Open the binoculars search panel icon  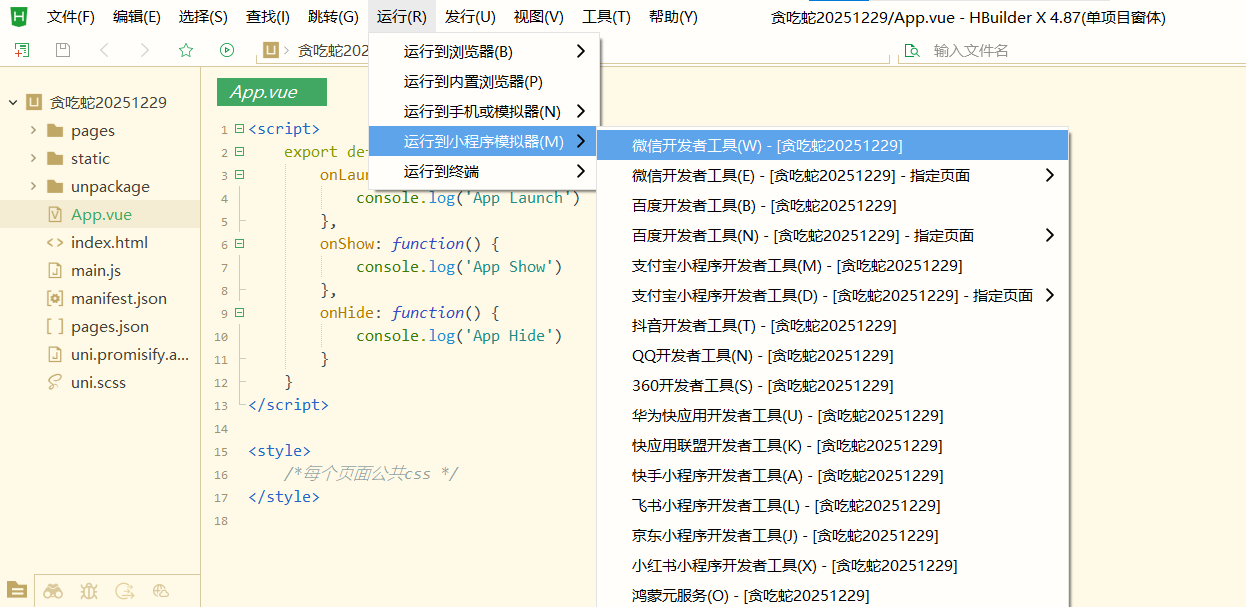(53, 591)
